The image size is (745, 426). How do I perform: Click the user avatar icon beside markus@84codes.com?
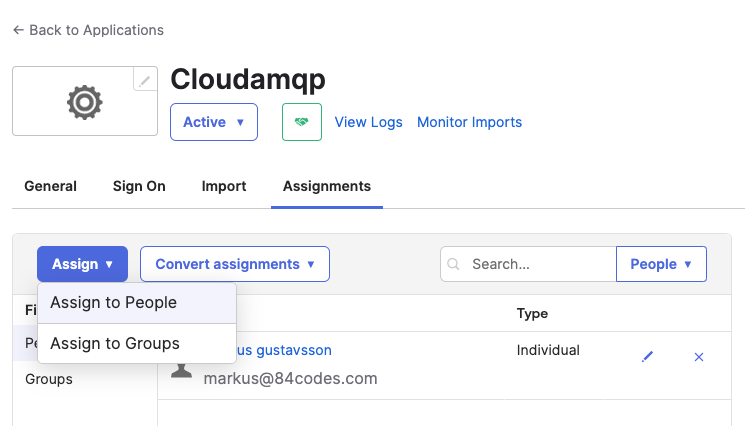tap(181, 370)
